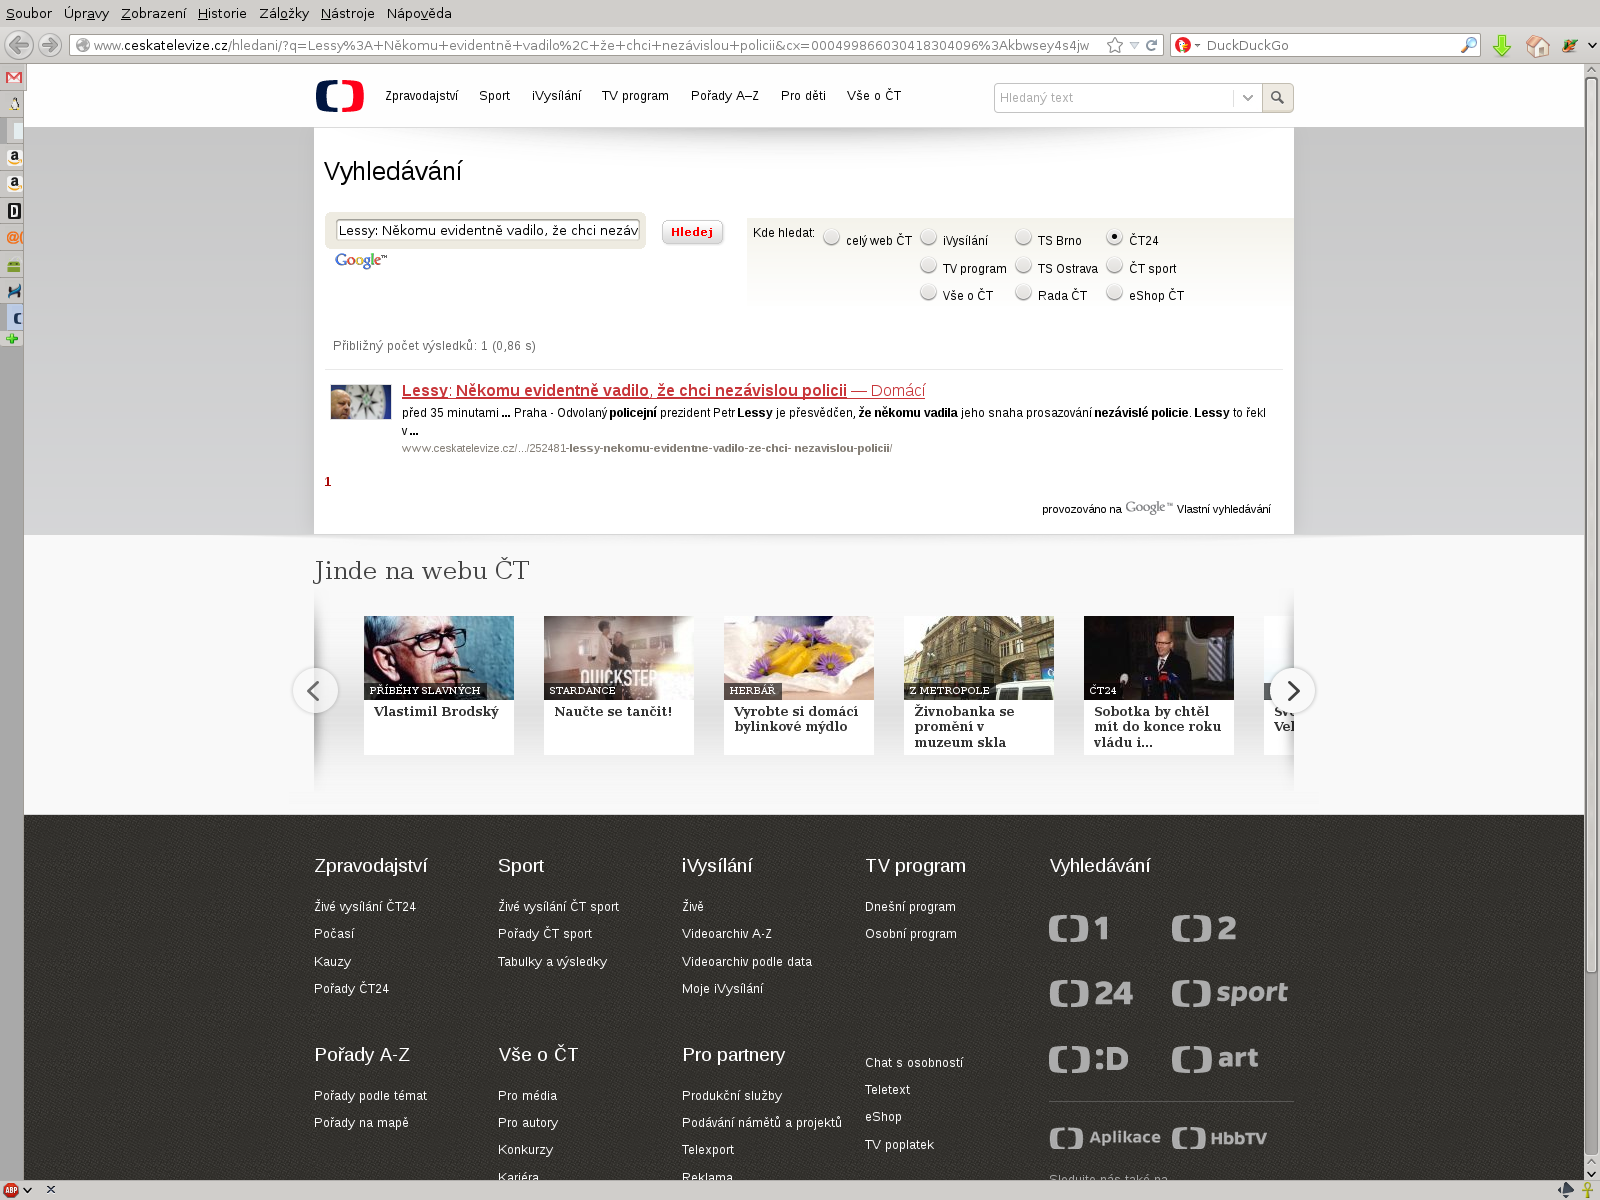This screenshot has height=1200, width=1600.
Task: Go back with the browser back arrow
Action: point(19,45)
